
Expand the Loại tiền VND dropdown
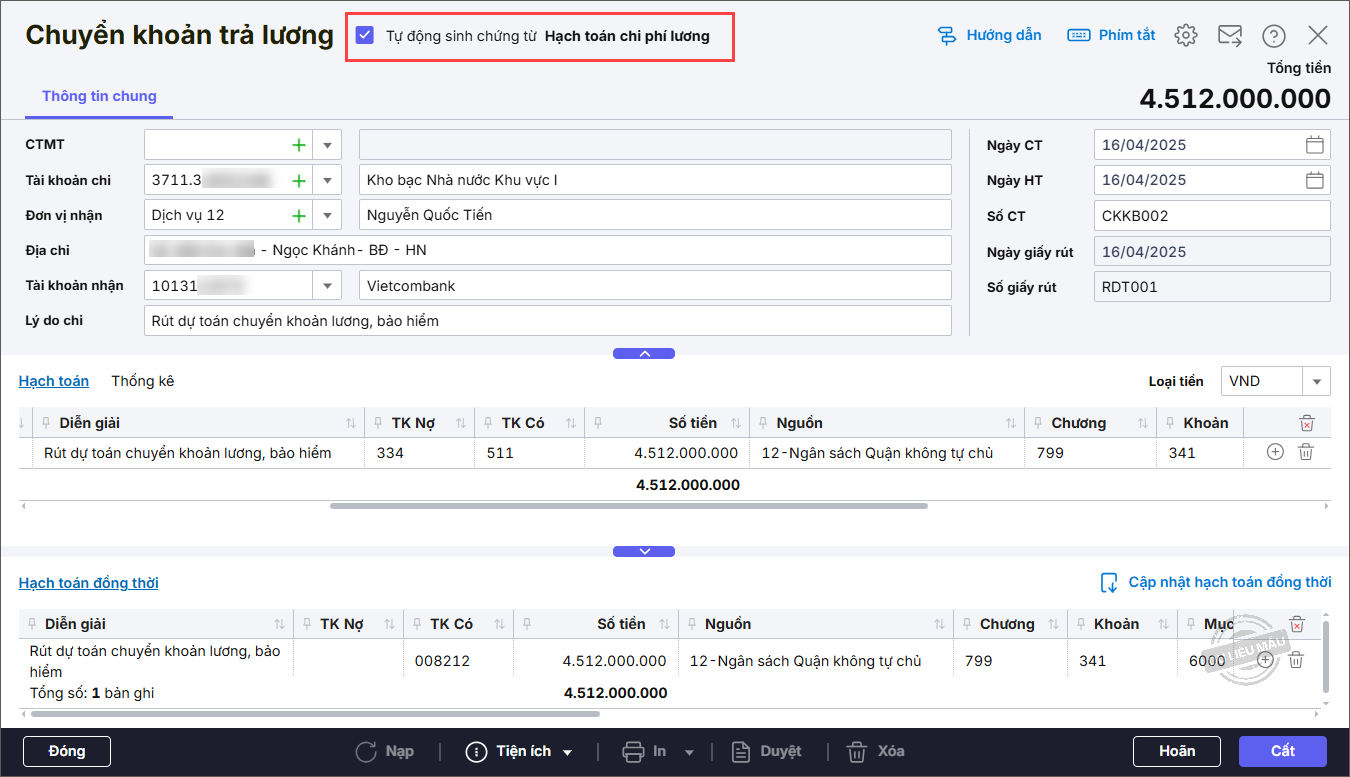click(1316, 381)
